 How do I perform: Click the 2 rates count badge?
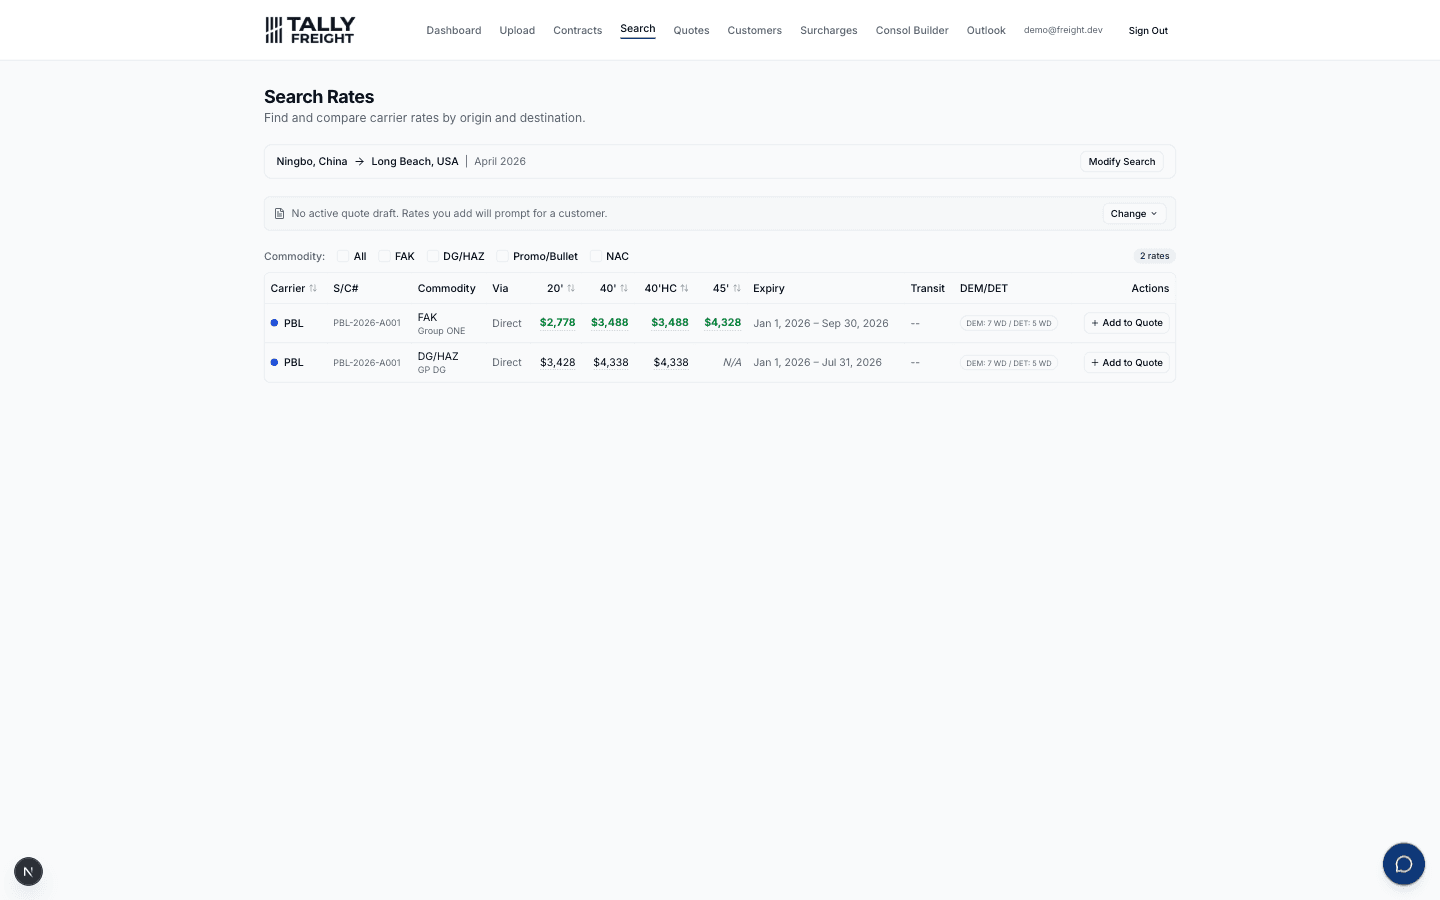click(1154, 256)
